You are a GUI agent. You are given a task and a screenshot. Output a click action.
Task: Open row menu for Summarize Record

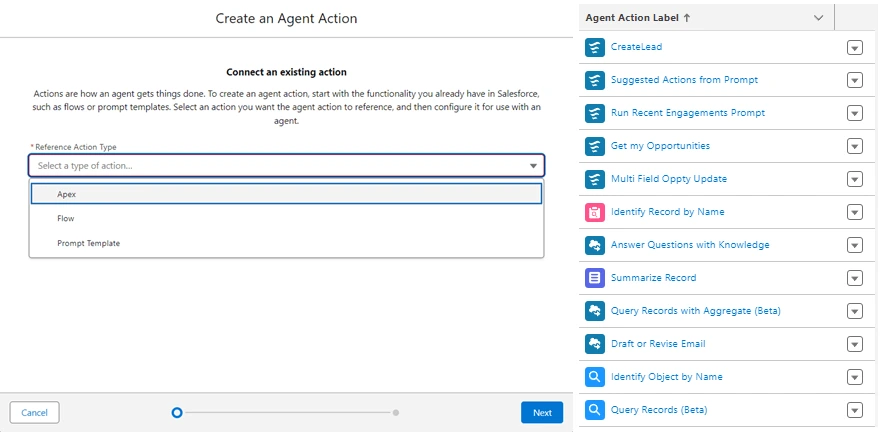[x=854, y=278]
